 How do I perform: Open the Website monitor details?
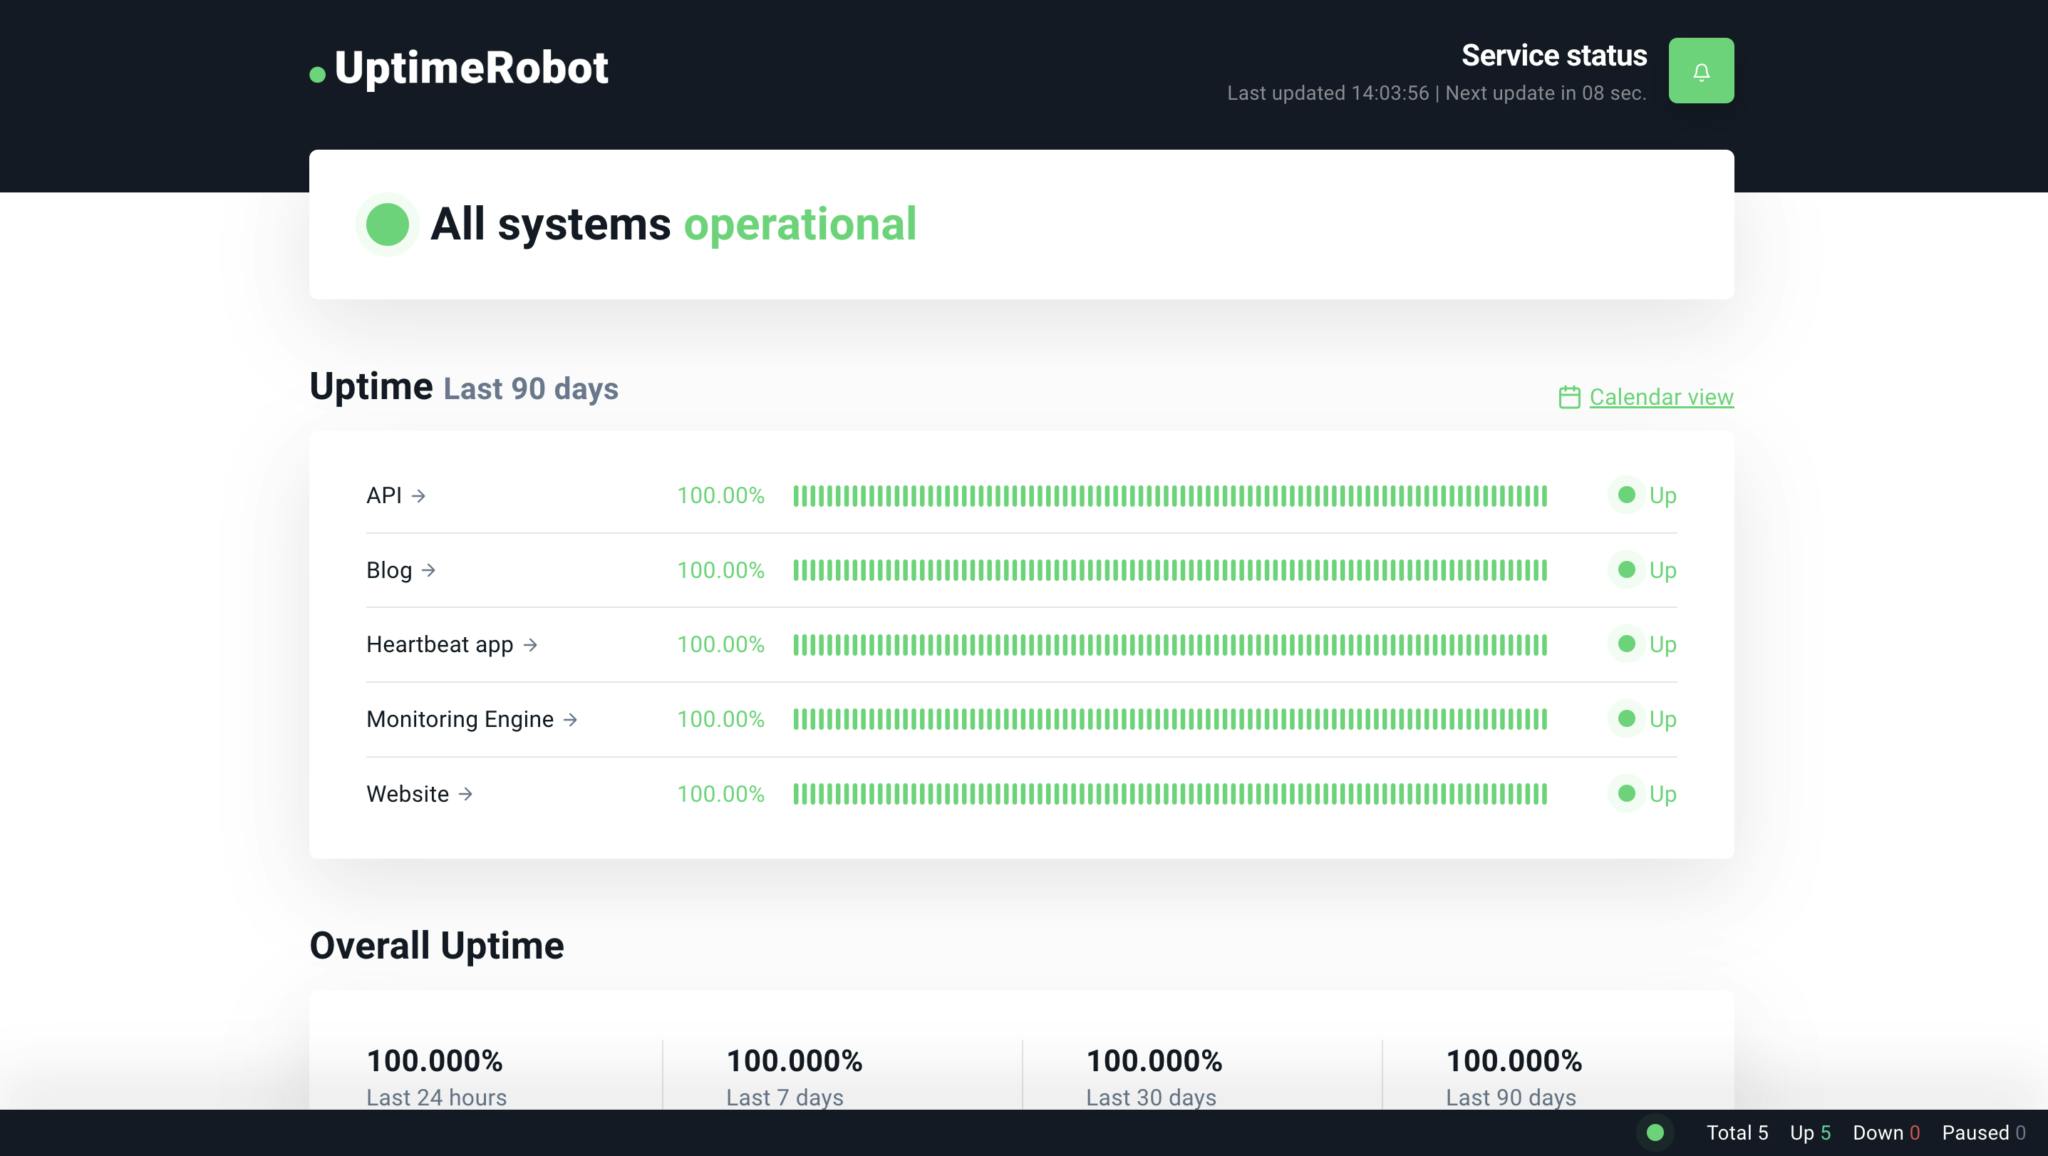coord(419,794)
